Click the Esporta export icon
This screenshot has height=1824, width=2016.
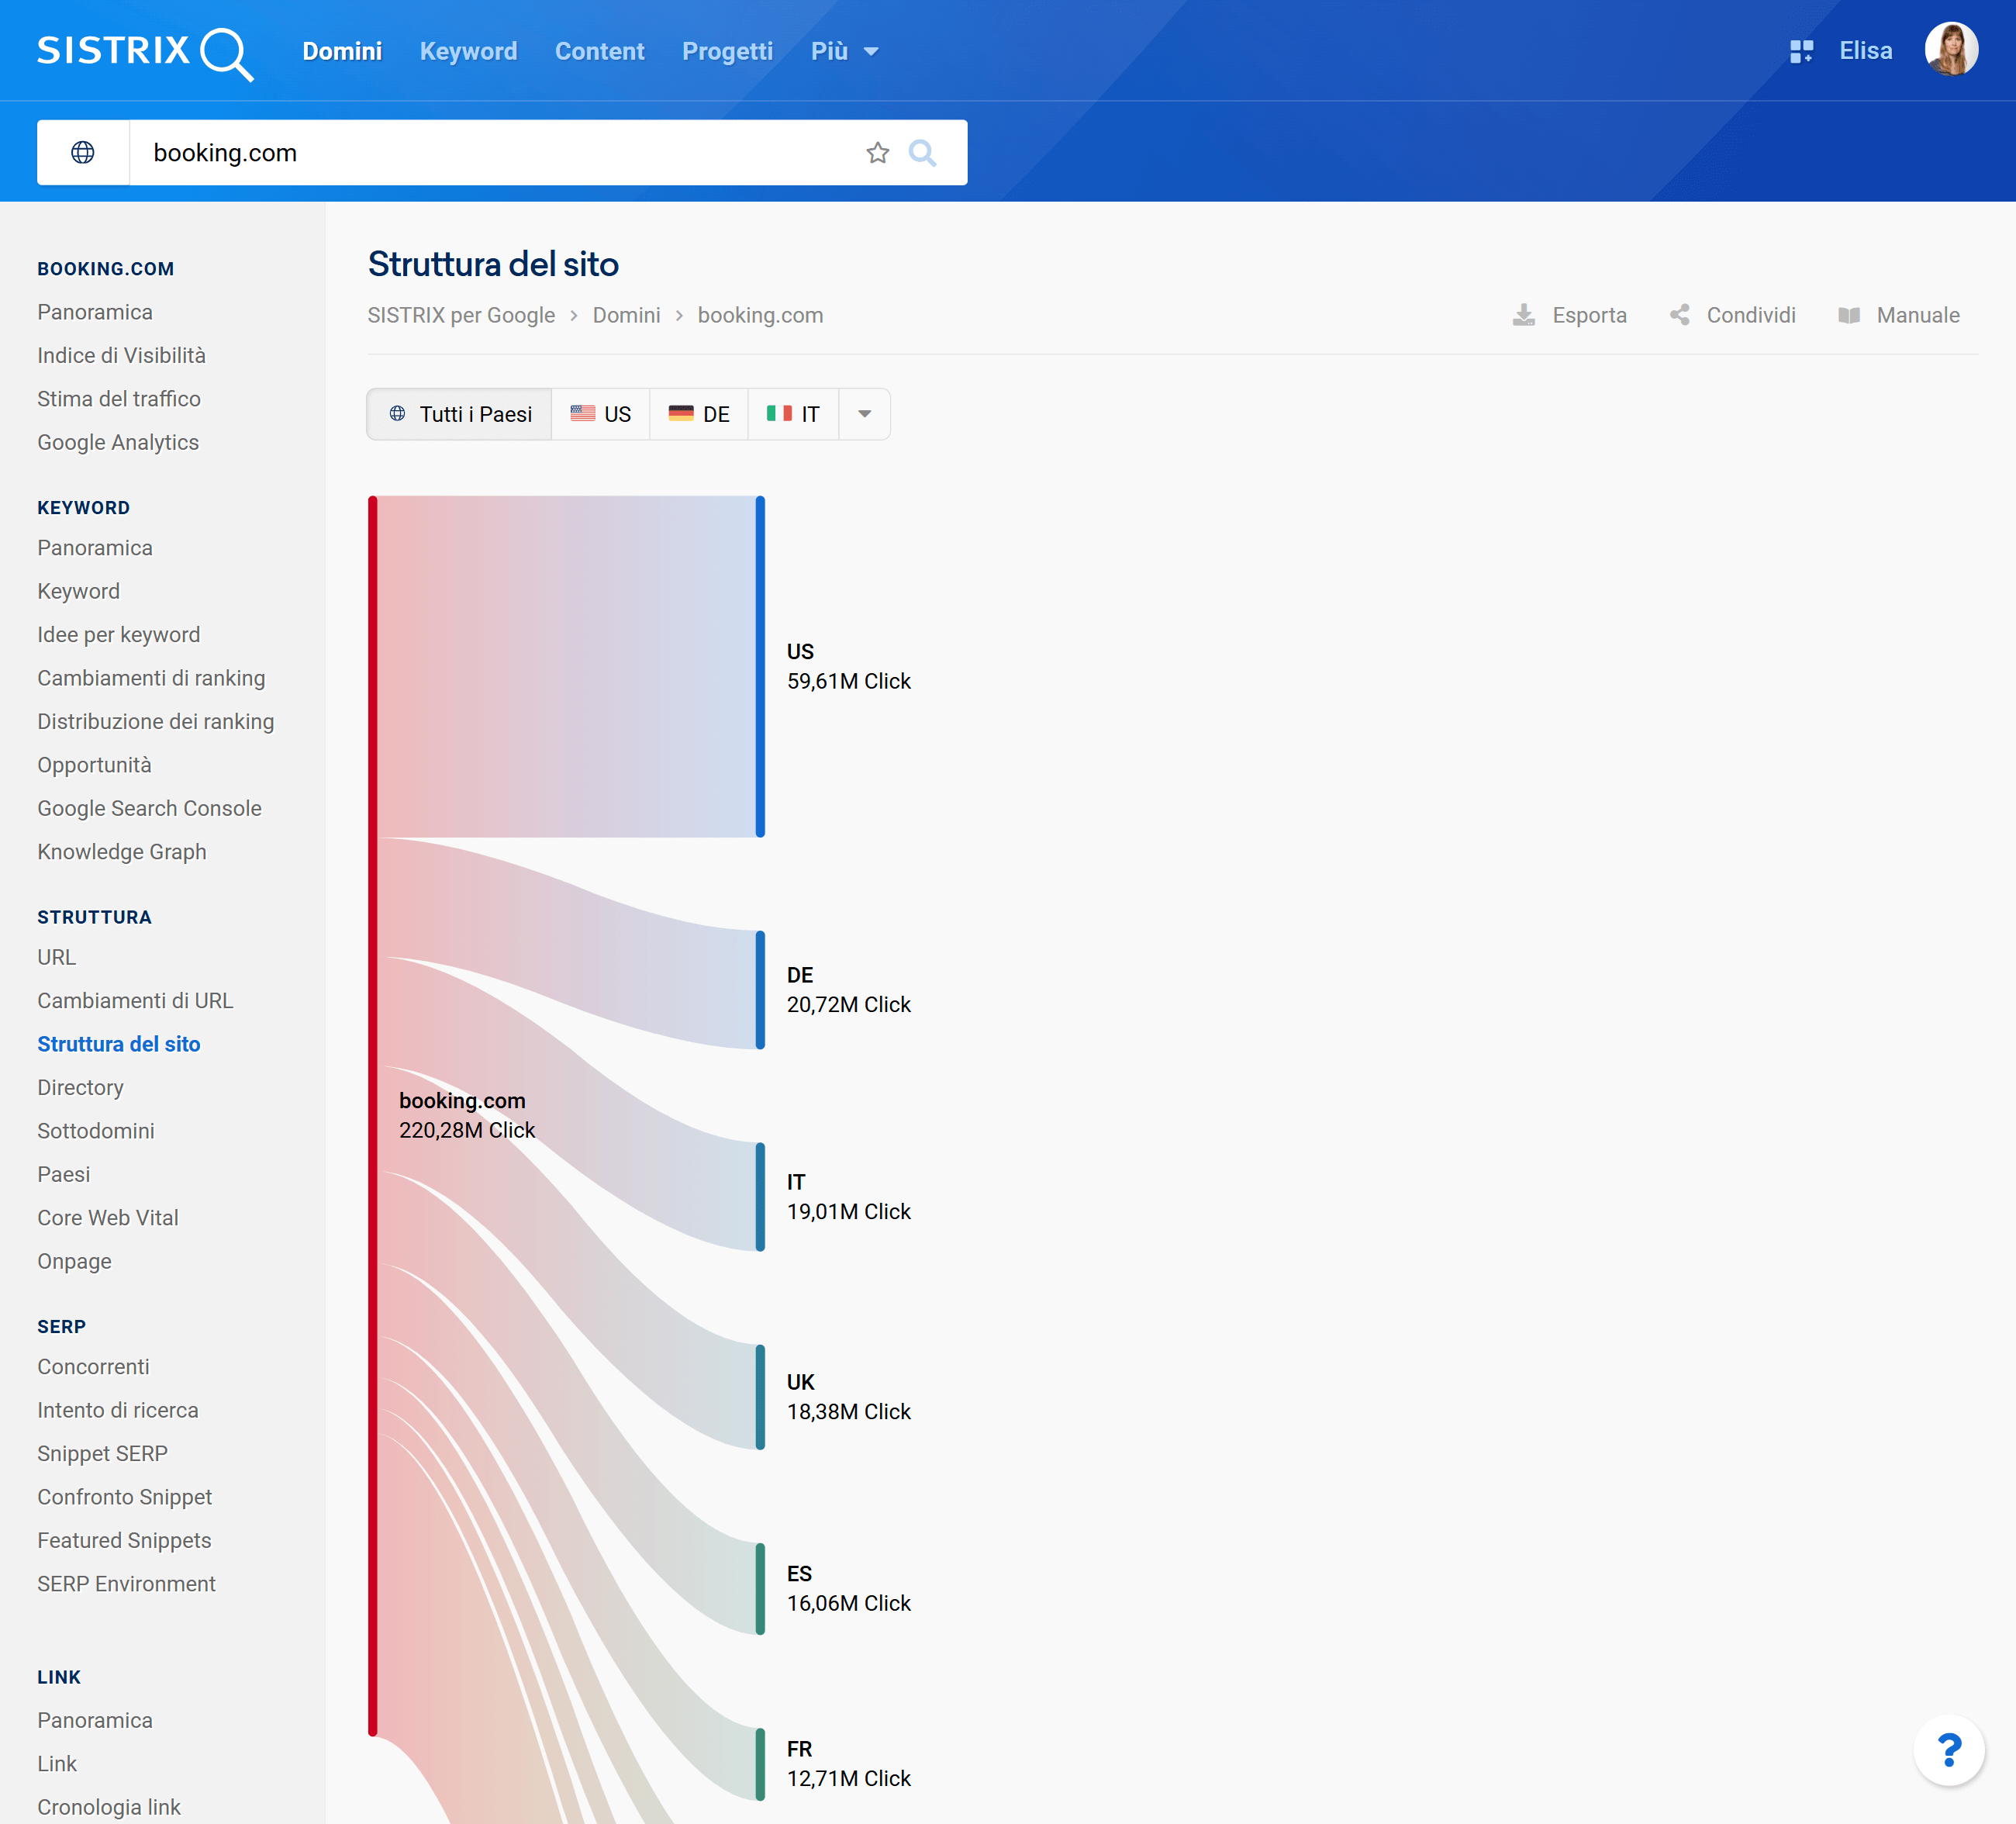coord(1524,315)
